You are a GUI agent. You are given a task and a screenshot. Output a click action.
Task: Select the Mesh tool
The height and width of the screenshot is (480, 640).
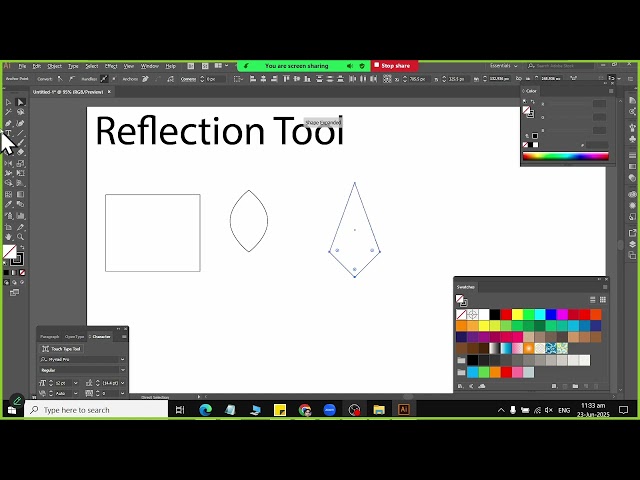(x=8, y=194)
